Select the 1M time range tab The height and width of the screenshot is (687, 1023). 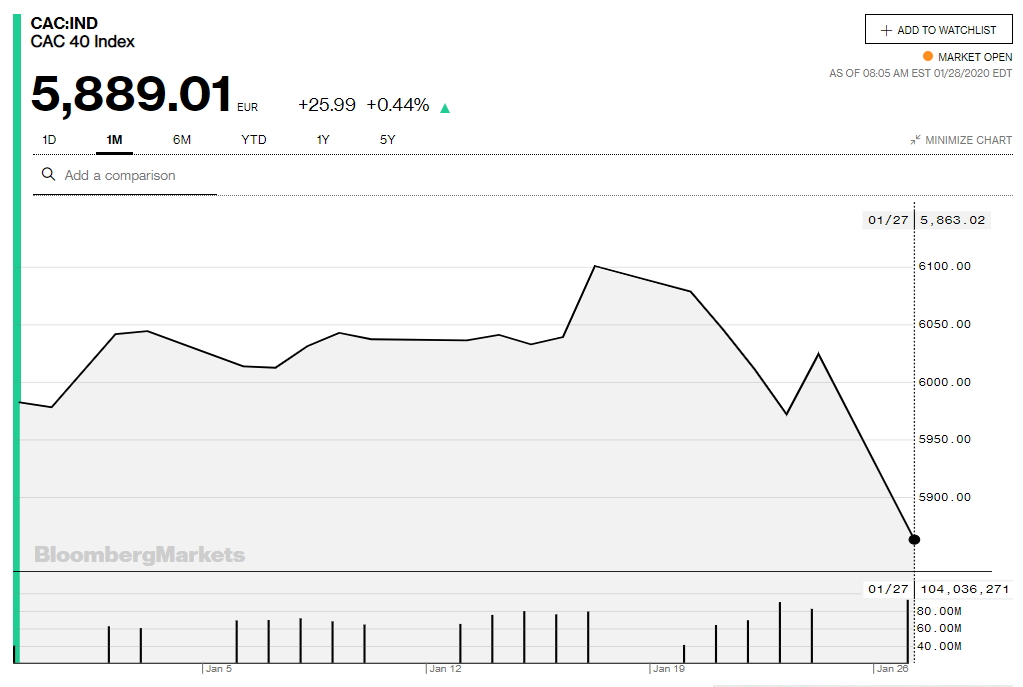click(114, 140)
